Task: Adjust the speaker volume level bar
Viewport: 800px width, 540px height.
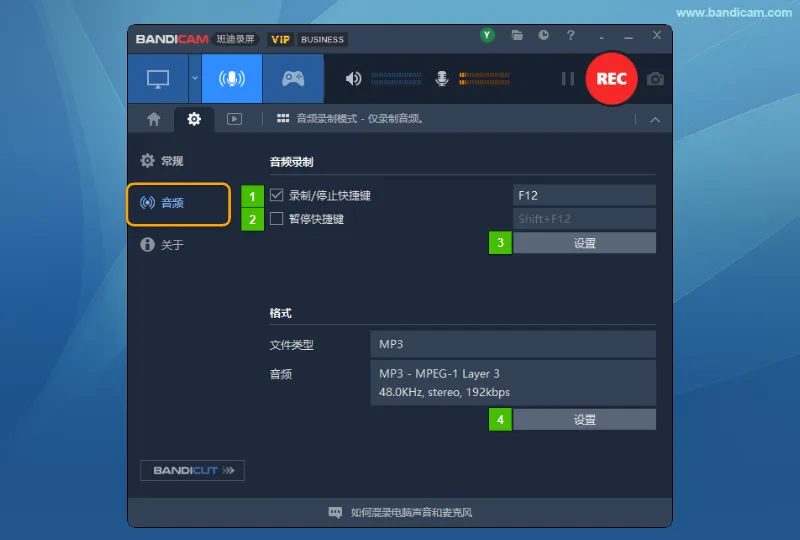Action: pyautogui.click(x=396, y=79)
